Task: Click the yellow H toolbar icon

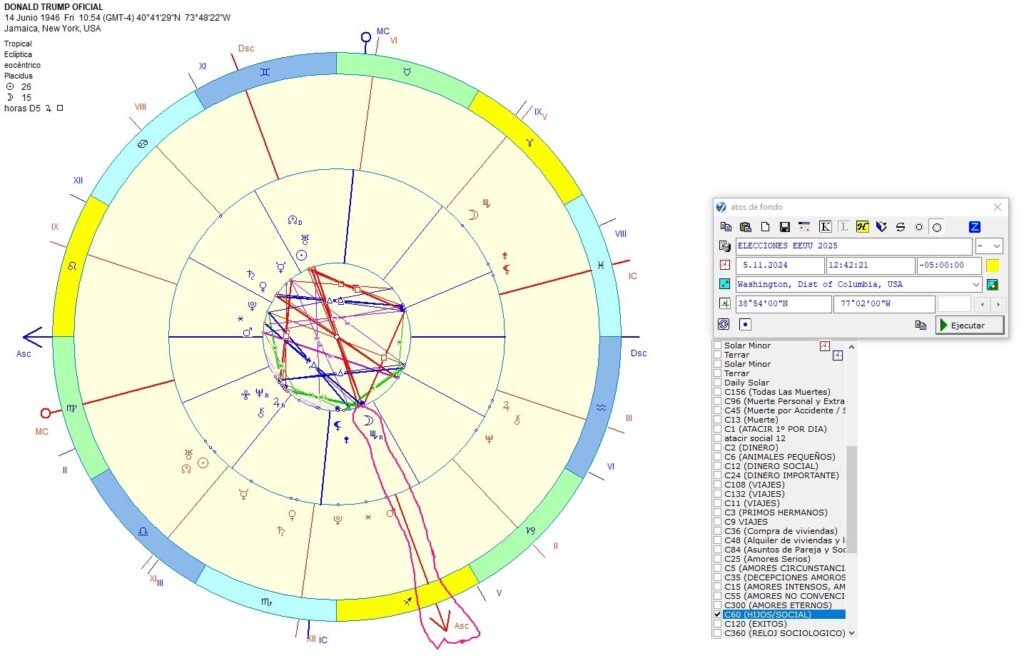Action: point(862,227)
